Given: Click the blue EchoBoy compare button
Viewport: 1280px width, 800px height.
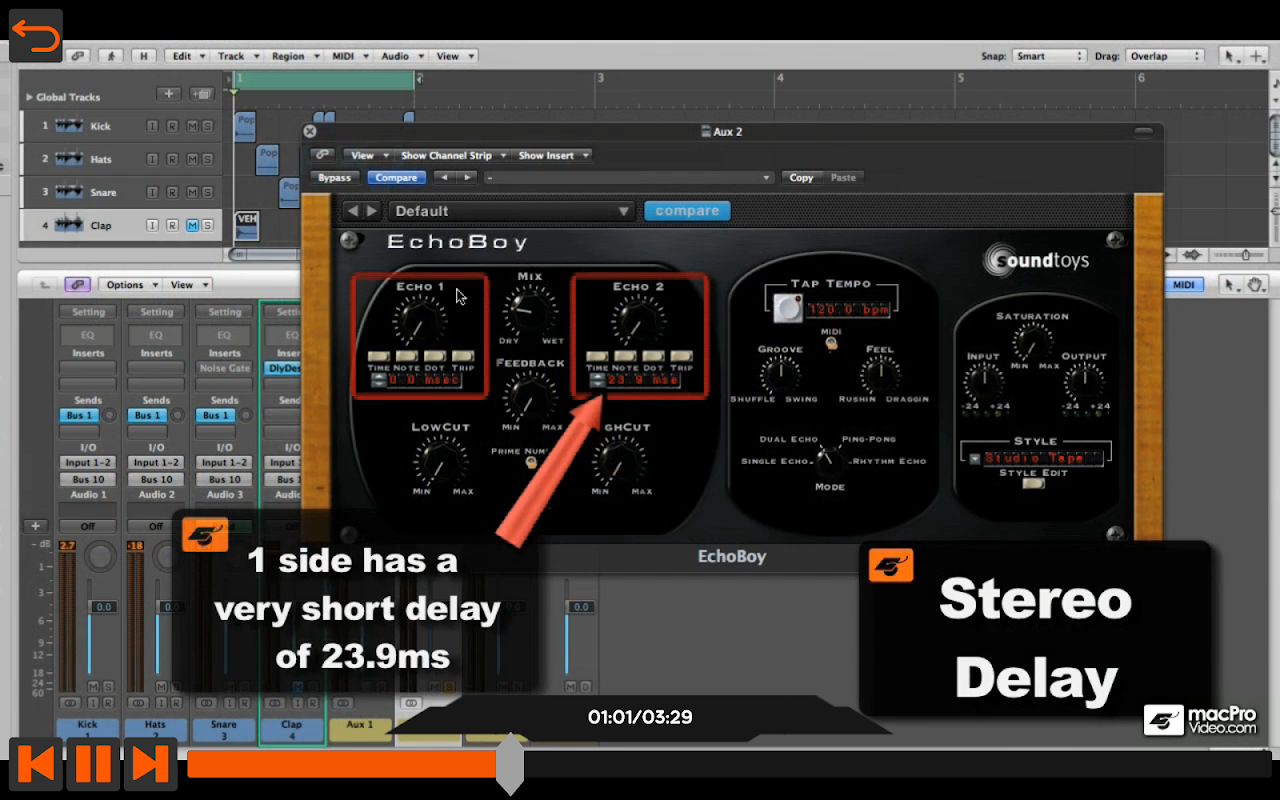Looking at the screenshot, I should click(687, 211).
